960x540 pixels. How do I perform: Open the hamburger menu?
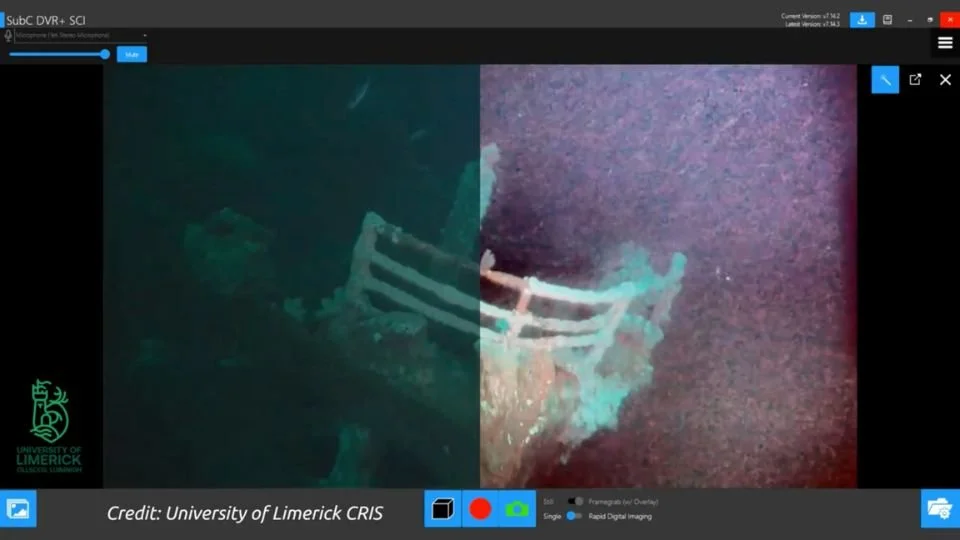945,43
